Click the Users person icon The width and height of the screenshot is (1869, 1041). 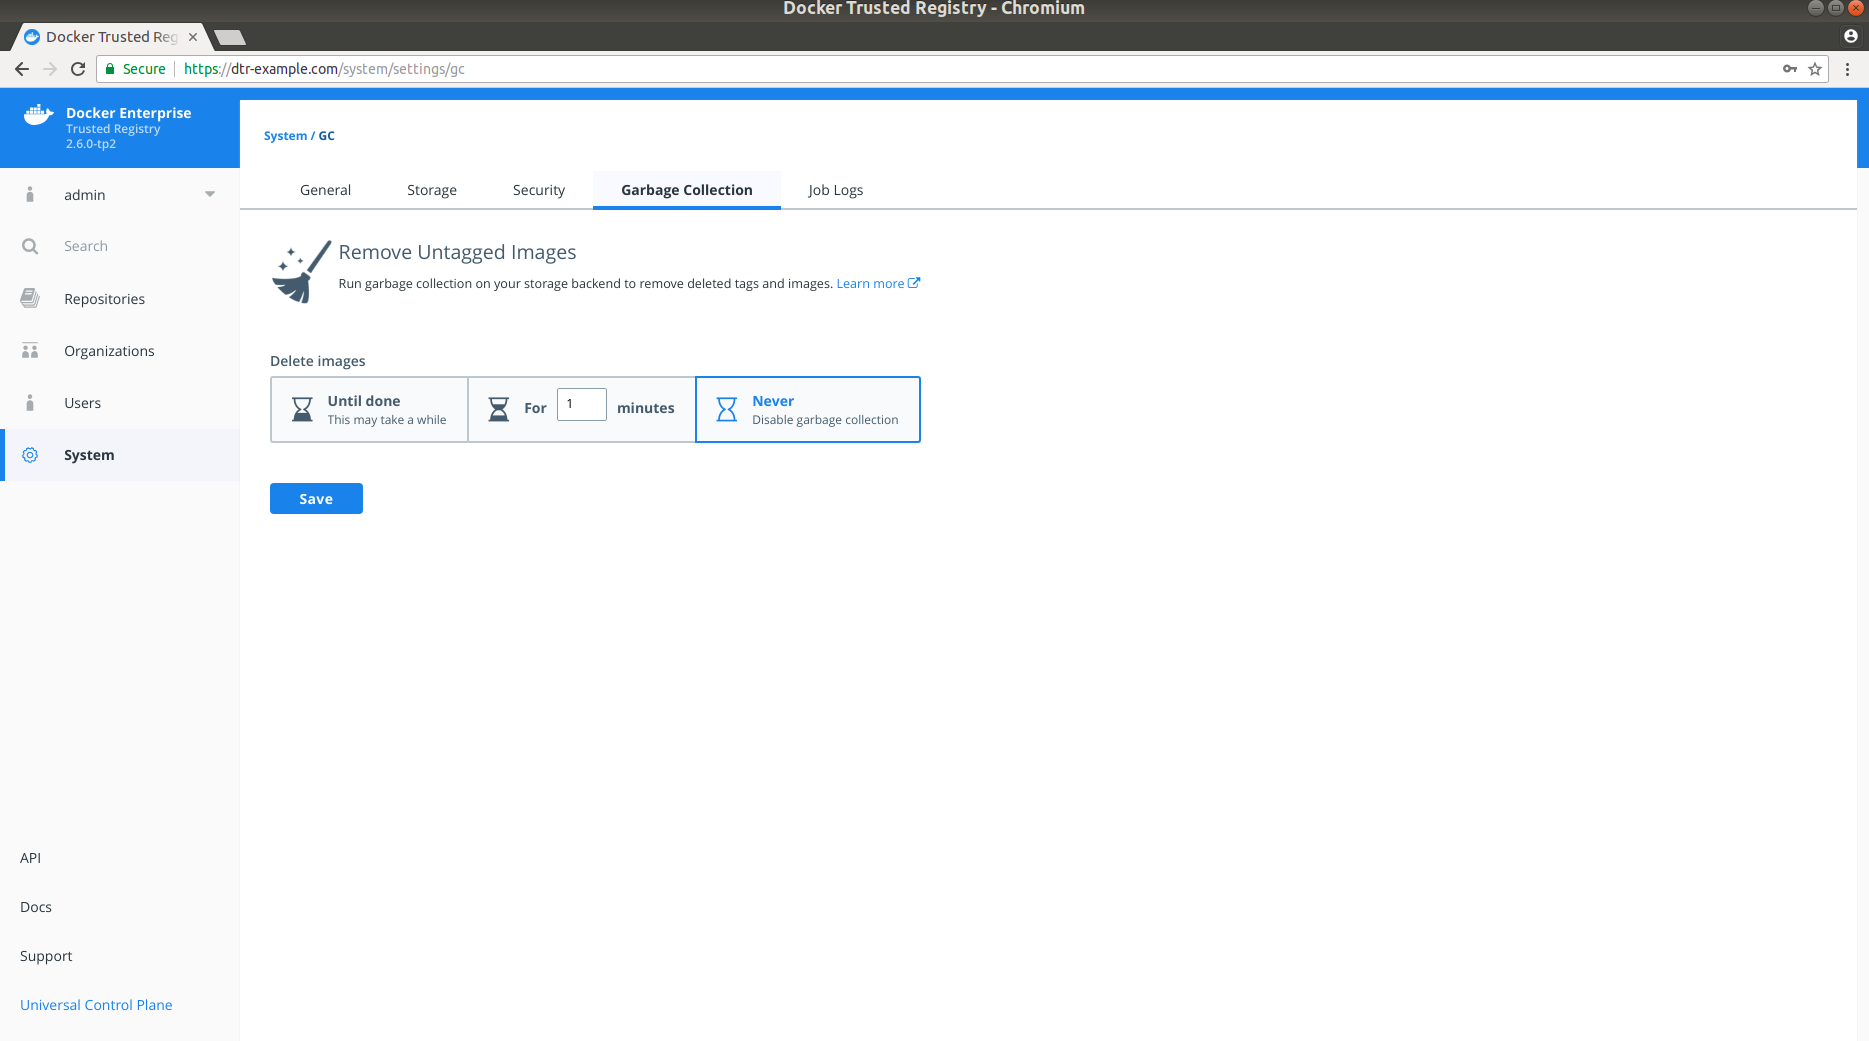click(x=30, y=403)
